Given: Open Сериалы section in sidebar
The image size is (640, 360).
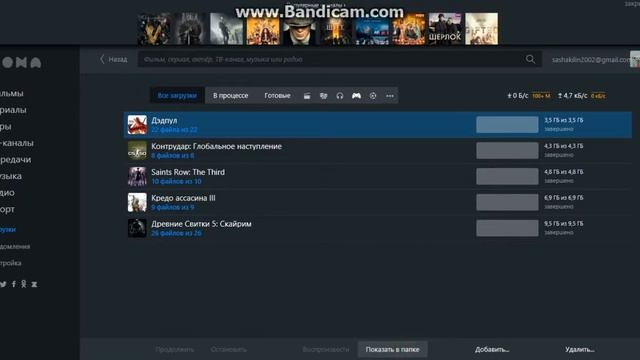Looking at the screenshot, I should (x=13, y=110).
